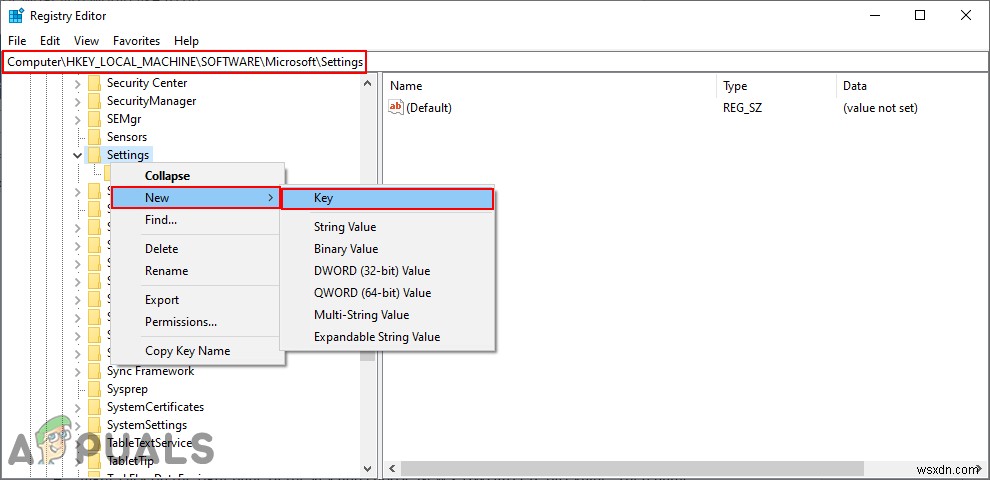Expand the Sync Framework key
The width and height of the screenshot is (990, 480).
(x=78, y=371)
